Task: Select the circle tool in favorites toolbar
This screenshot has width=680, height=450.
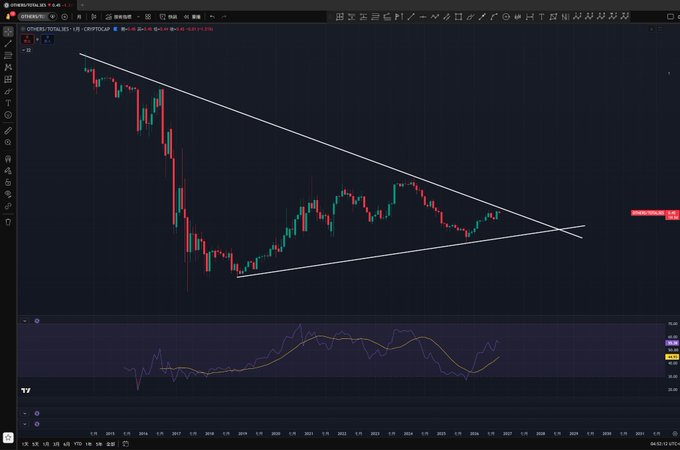Action: click(506, 16)
